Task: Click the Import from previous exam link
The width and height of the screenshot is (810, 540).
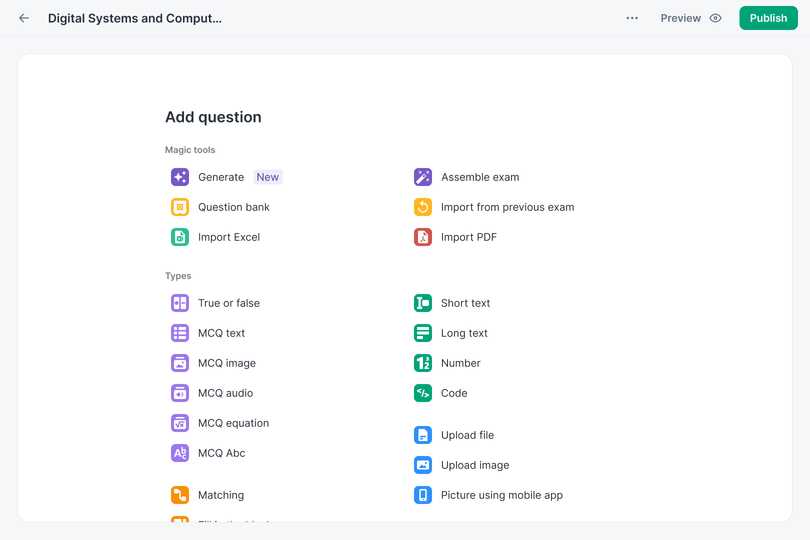Action: pos(507,207)
